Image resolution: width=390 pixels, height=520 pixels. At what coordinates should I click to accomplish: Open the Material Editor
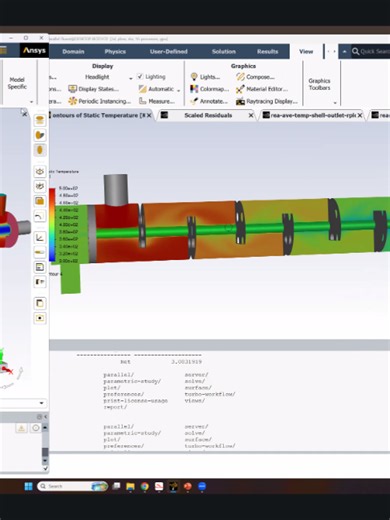coord(262,89)
